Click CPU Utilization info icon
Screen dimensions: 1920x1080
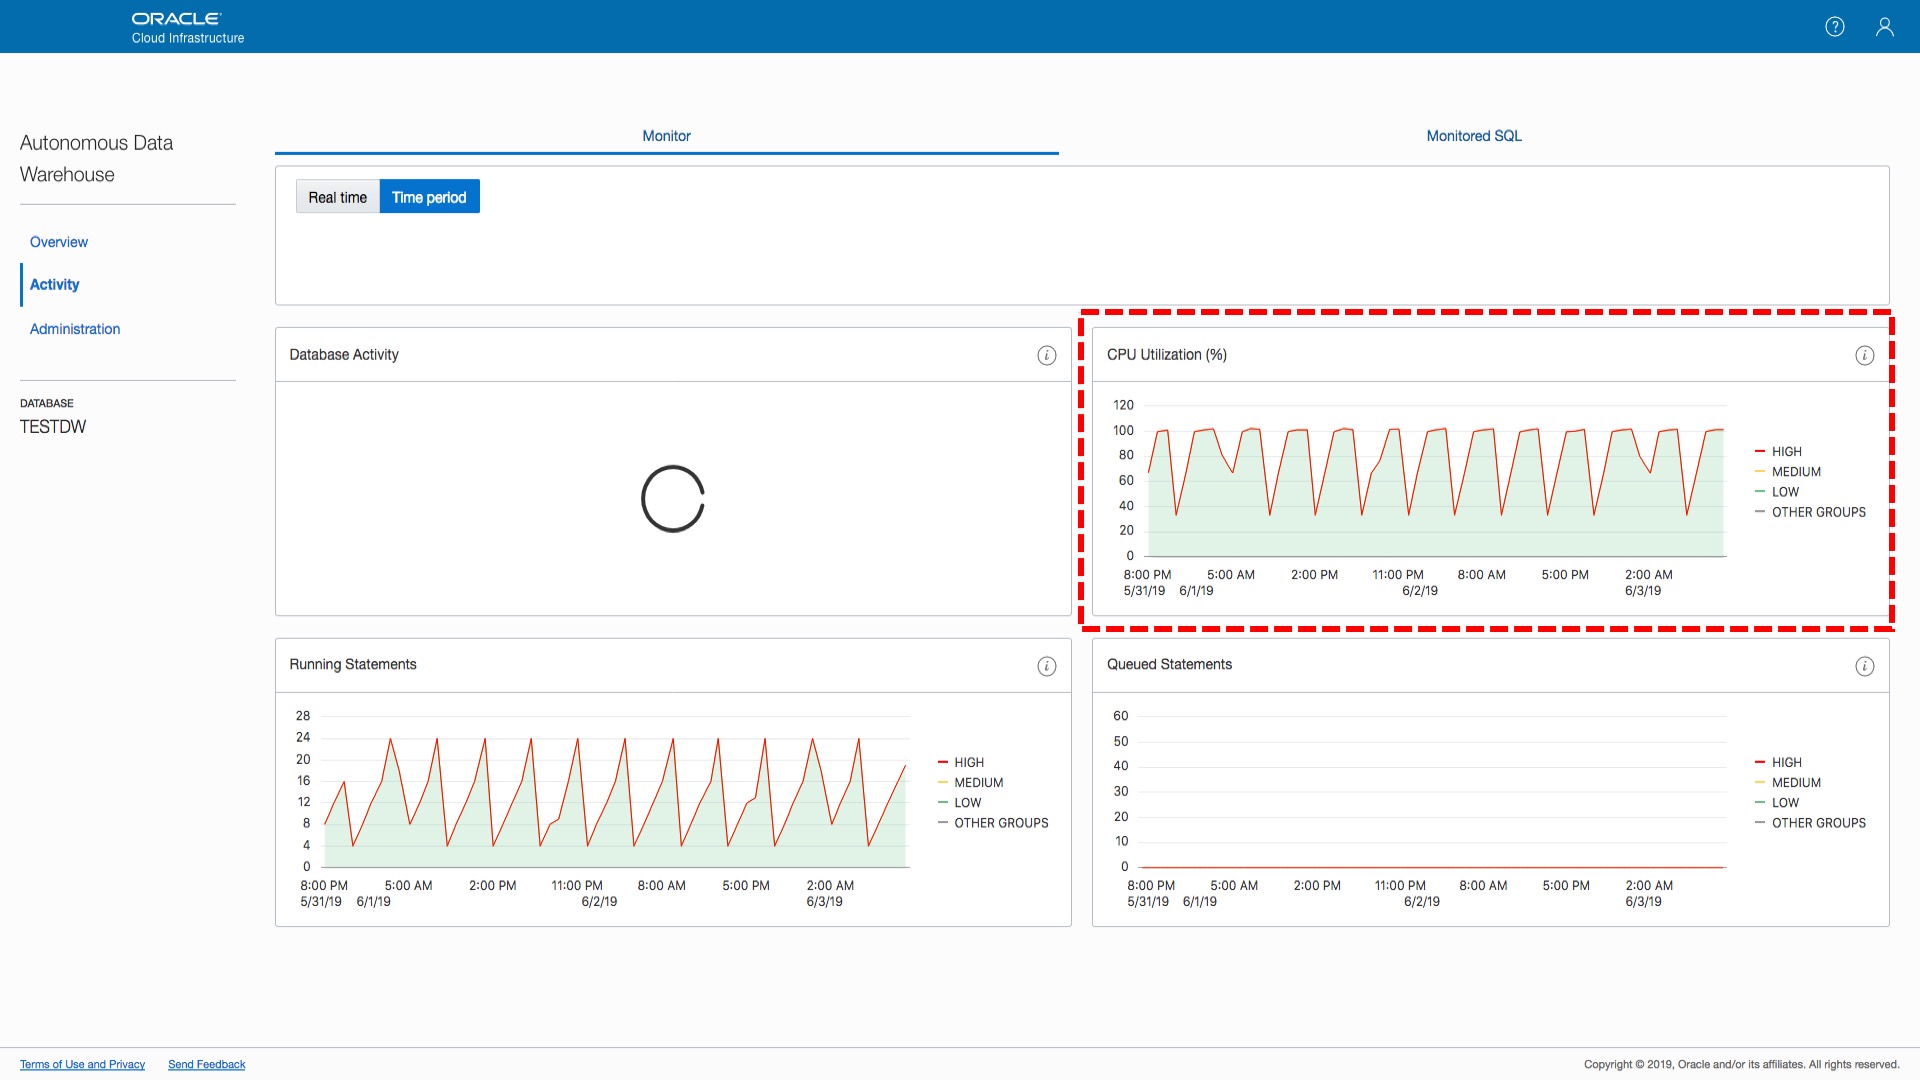(x=1864, y=356)
